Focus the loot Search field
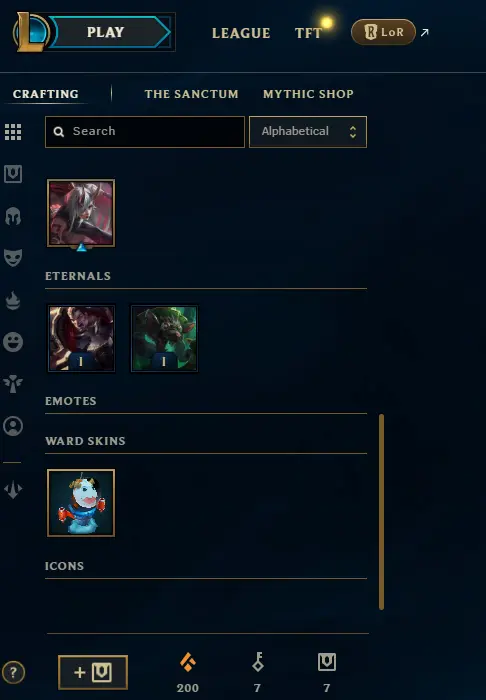 pos(145,132)
